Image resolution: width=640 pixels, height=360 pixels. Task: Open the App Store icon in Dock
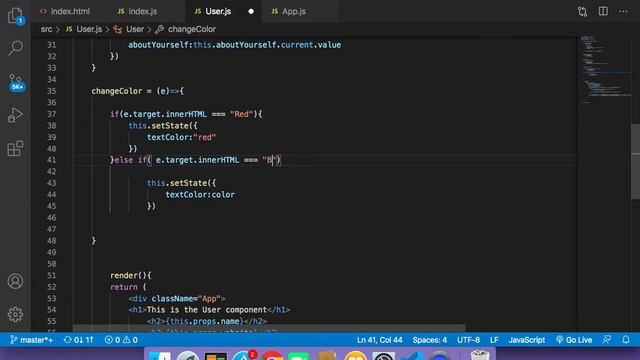pos(243,356)
